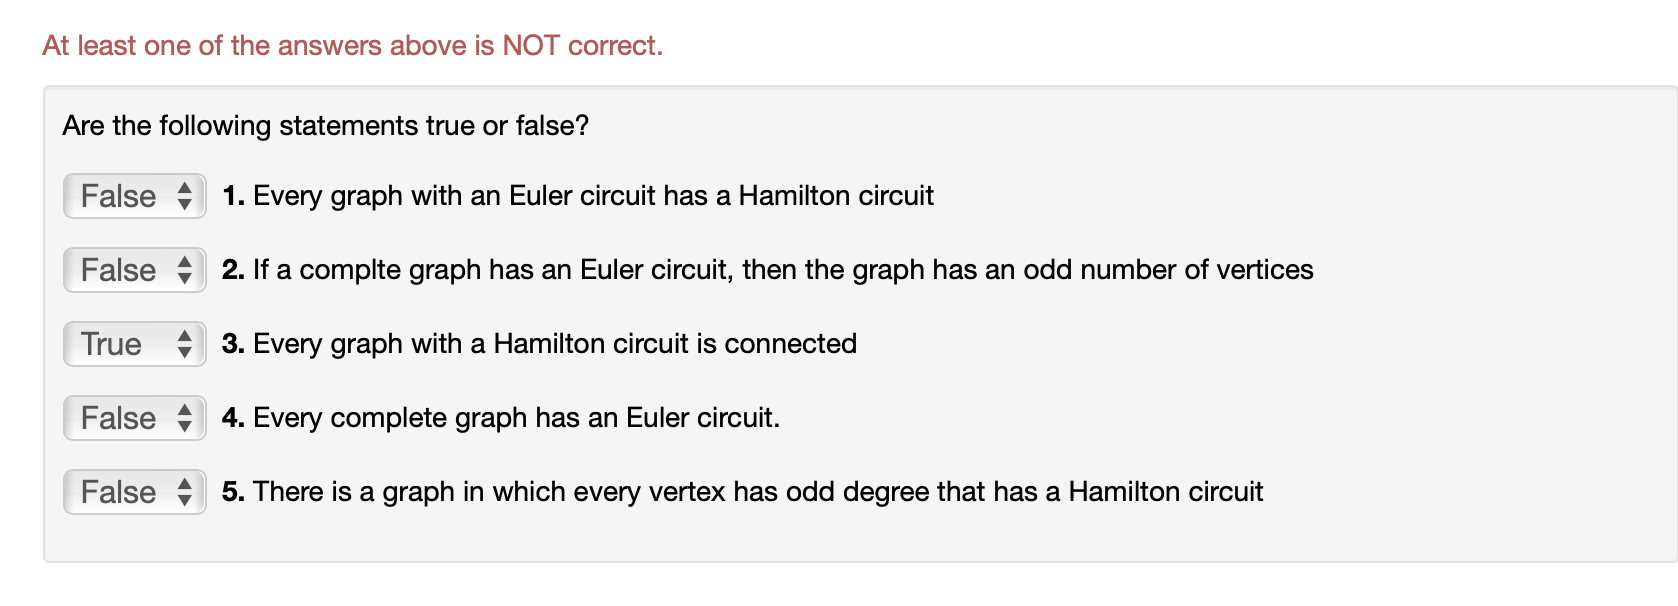1678x606 pixels.
Task: Click statement 5 about odd degree vertices
Action: tap(743, 492)
